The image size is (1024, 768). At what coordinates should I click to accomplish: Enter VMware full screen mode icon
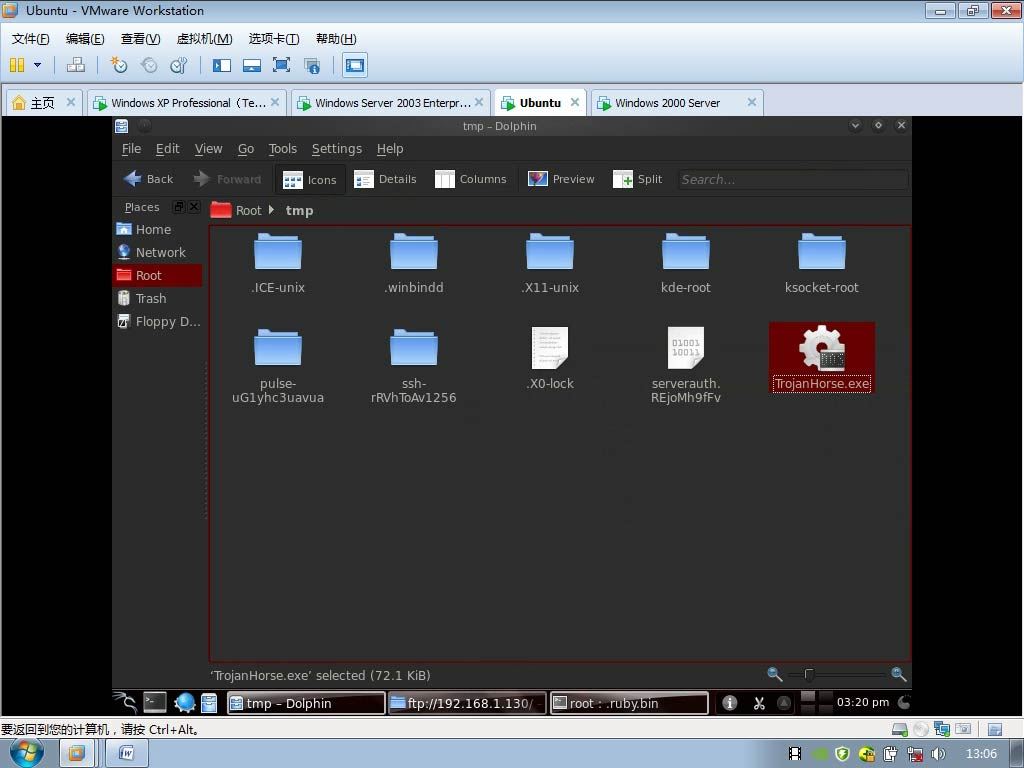click(x=281, y=66)
